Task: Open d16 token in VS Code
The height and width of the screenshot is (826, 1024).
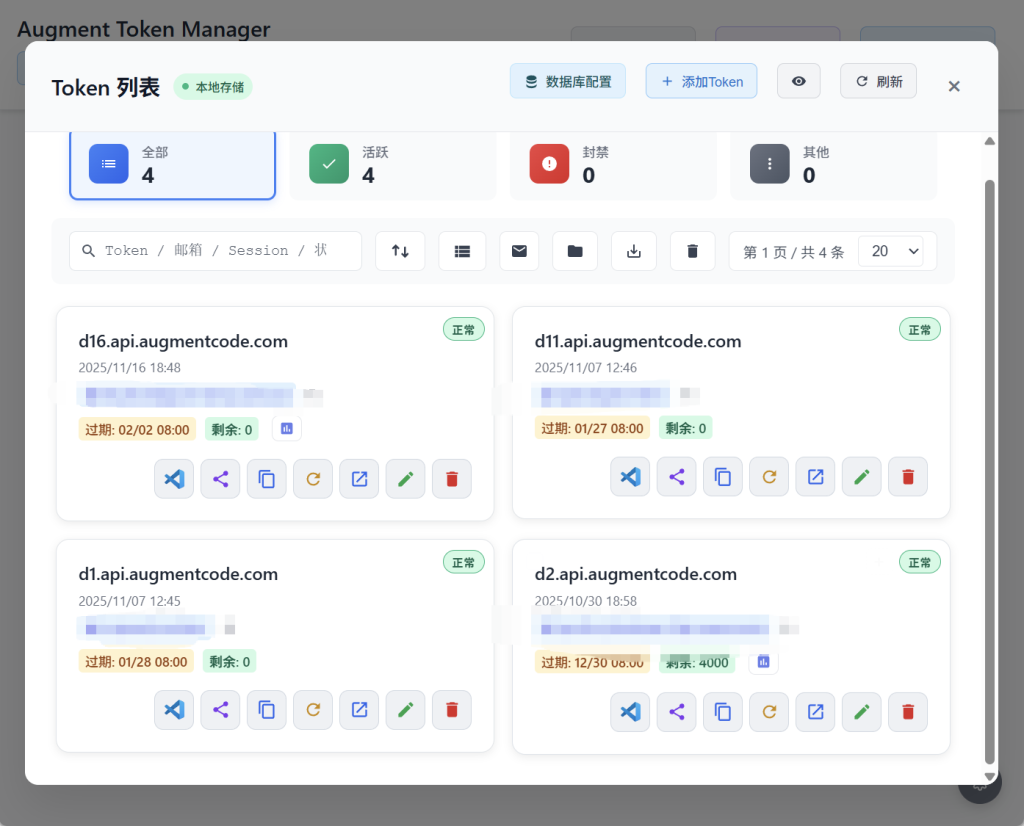Action: [x=174, y=479]
